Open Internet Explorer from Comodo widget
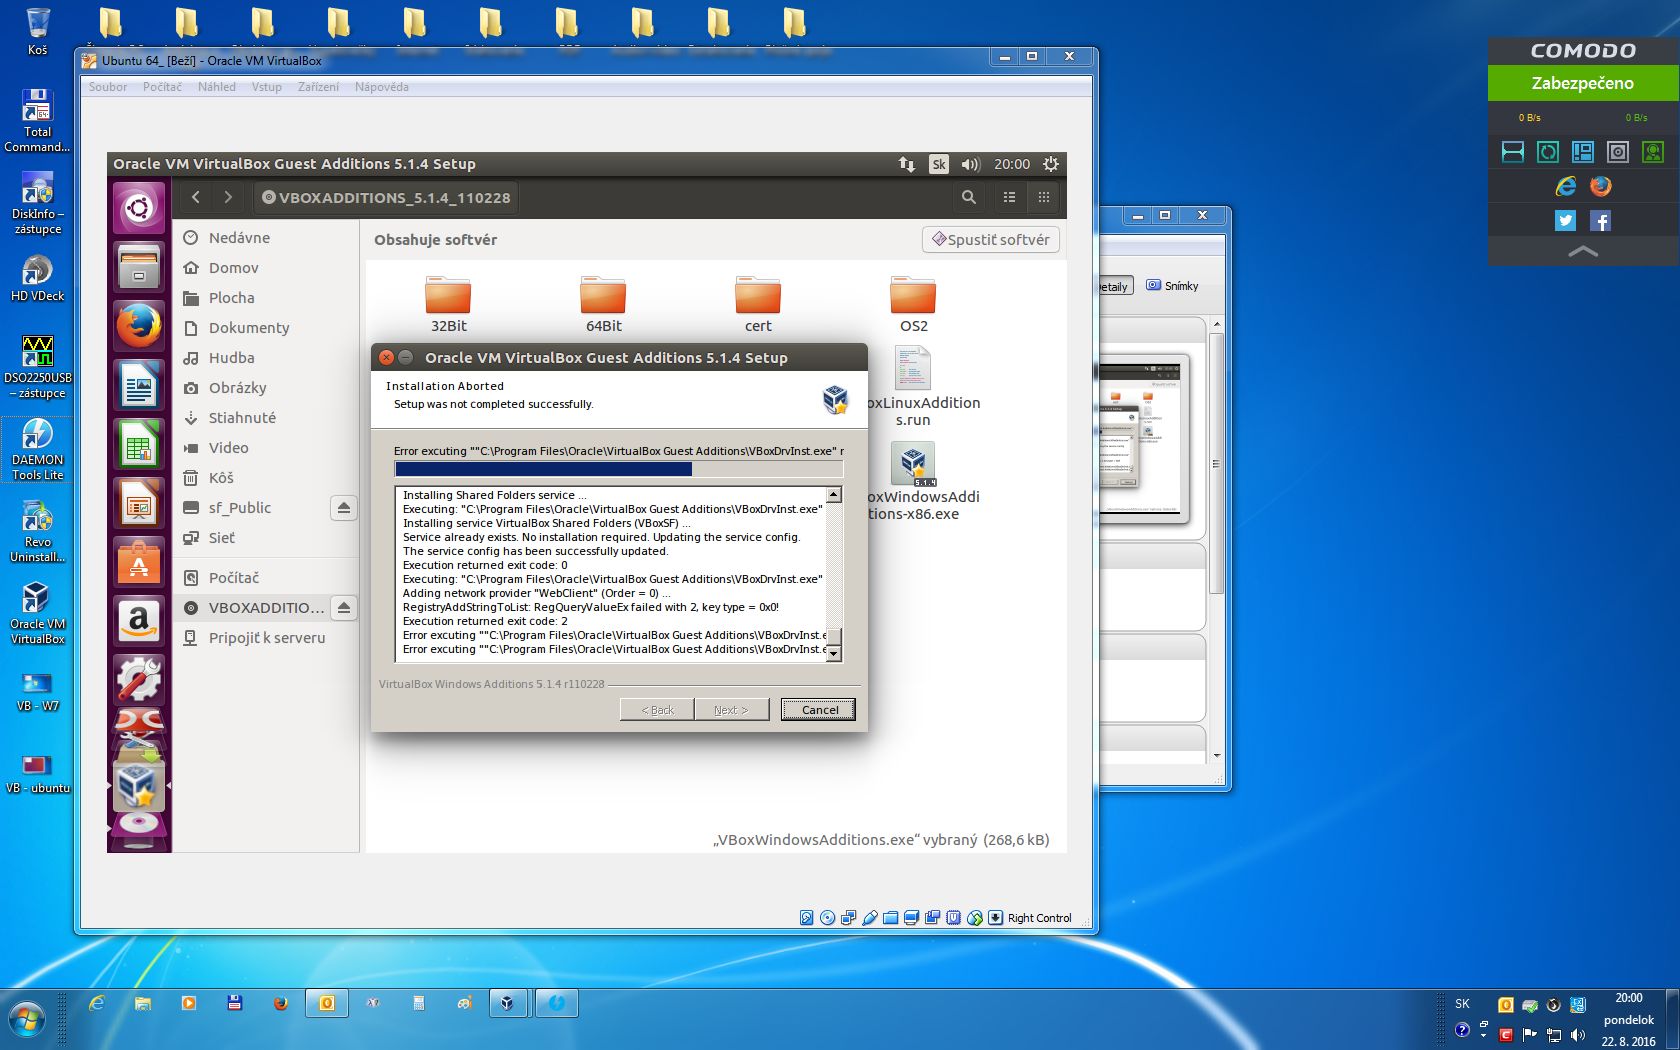1680x1050 pixels. click(1565, 186)
